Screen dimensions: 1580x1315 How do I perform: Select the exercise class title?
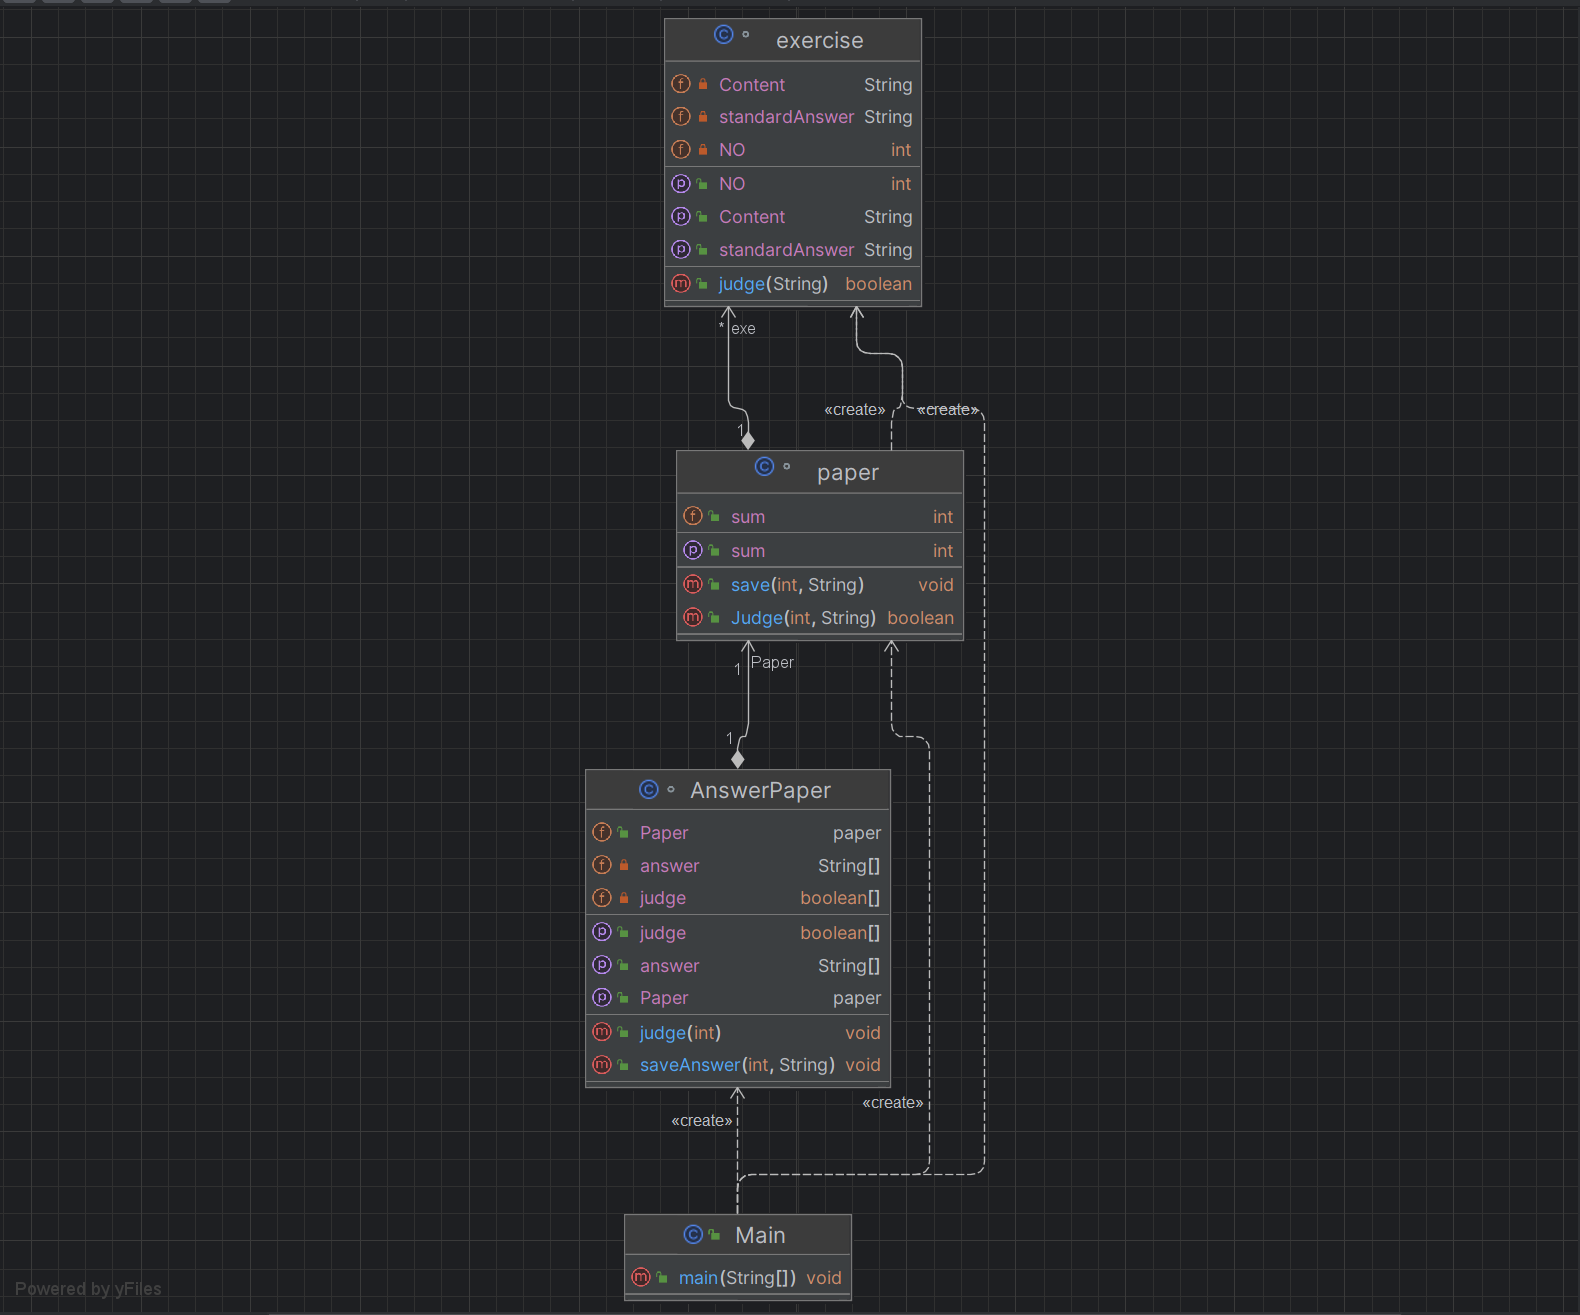[x=819, y=41]
